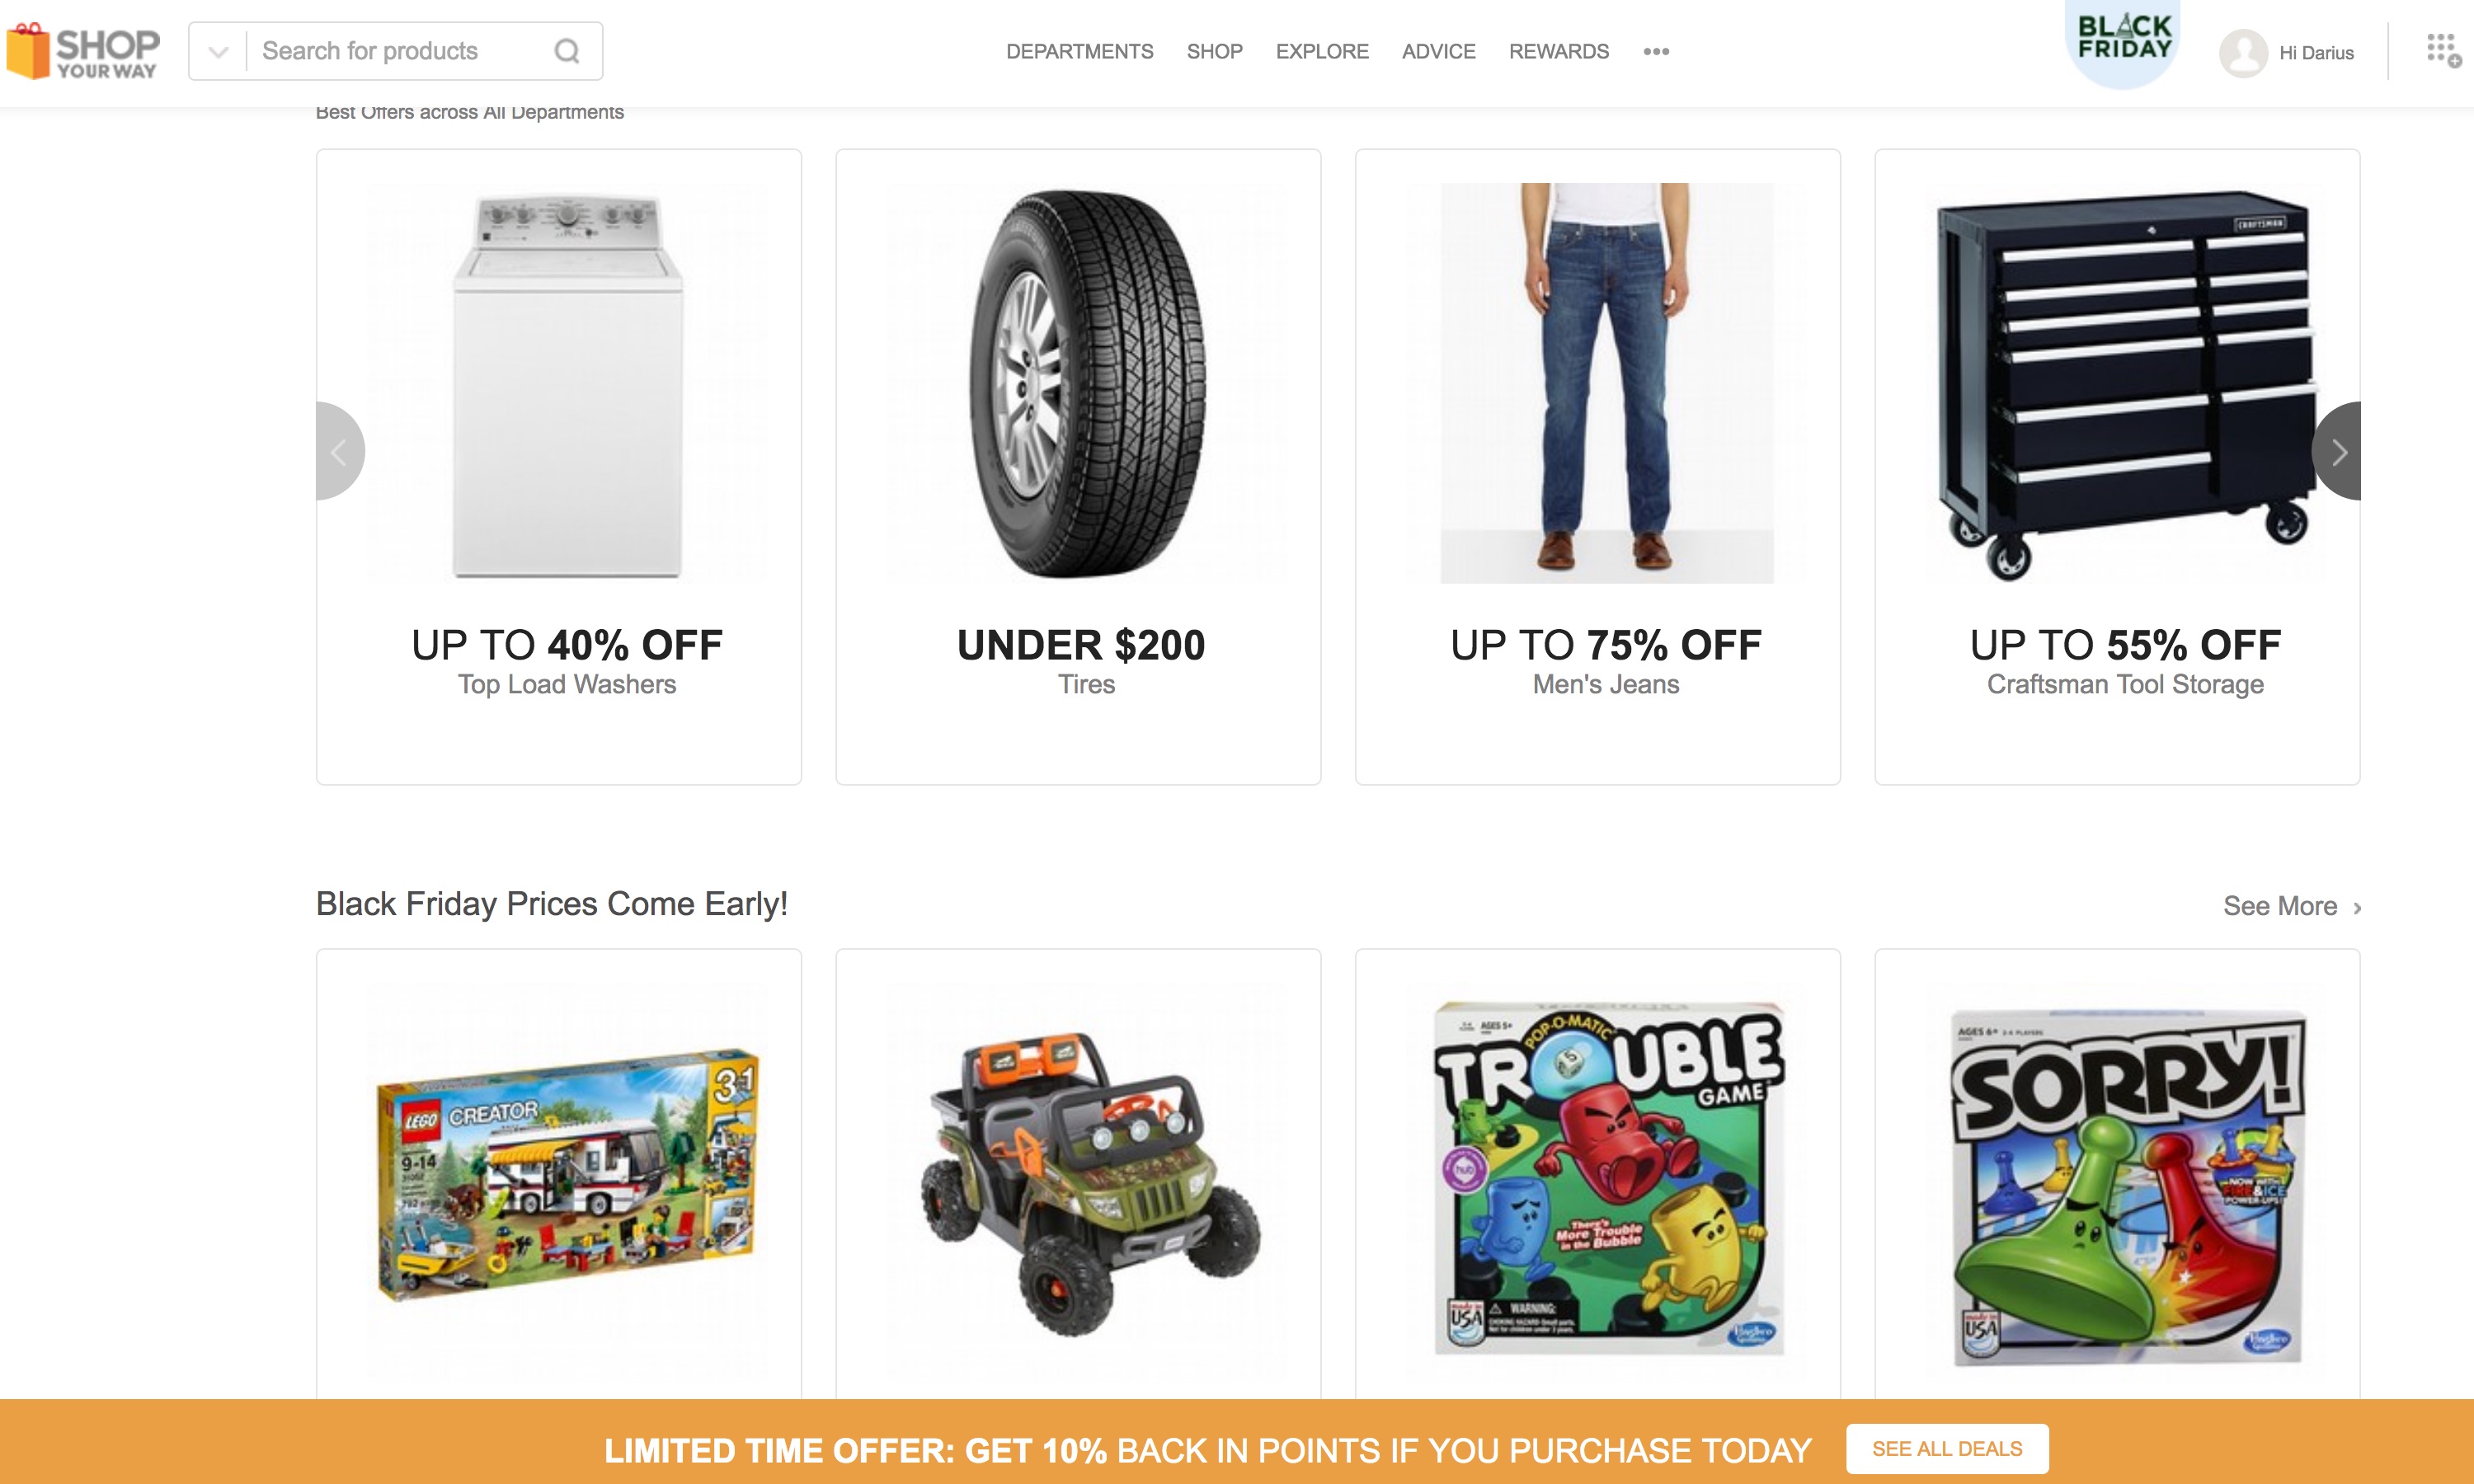Select the Trouble game product image
The width and height of the screenshot is (2474, 1484).
tap(1608, 1178)
